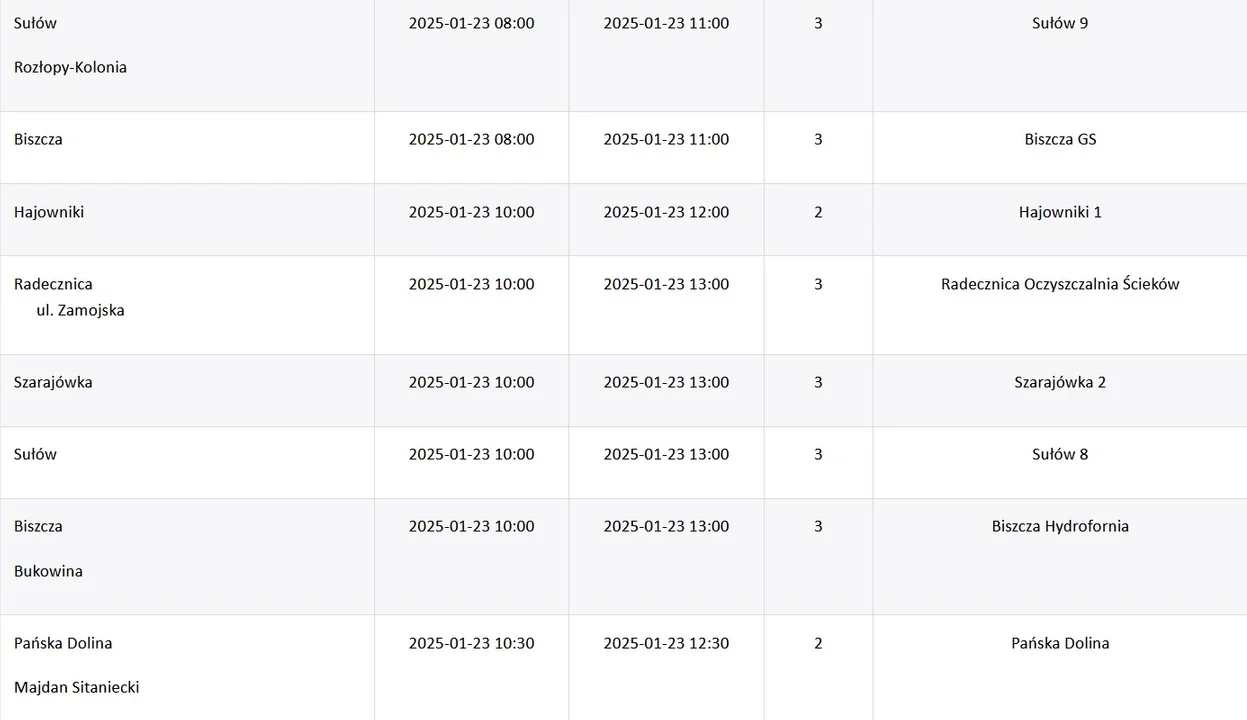The height and width of the screenshot is (720, 1247).
Task: Click the Szarajówka 2 station cell
Action: pyautogui.click(x=1060, y=390)
